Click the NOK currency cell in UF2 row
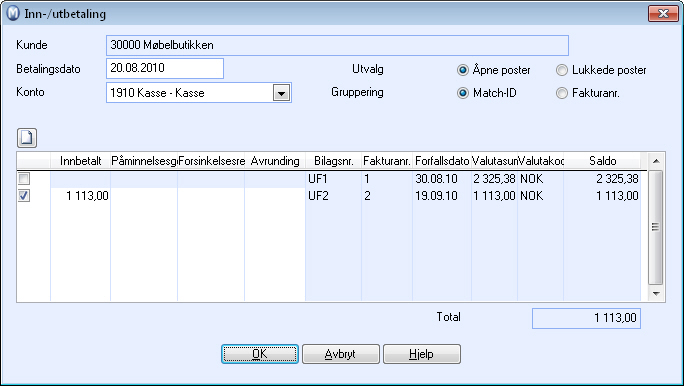This screenshot has height=386, width=684. (x=540, y=196)
